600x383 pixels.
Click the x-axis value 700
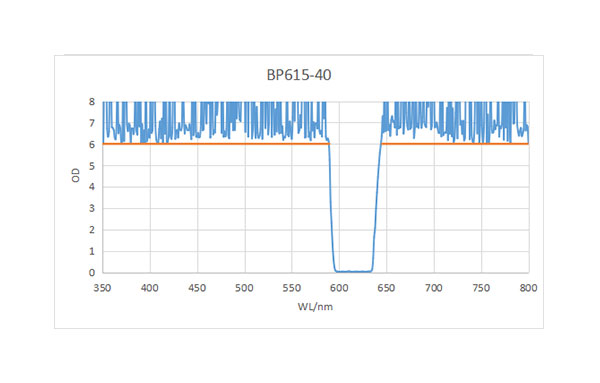pos(434,288)
